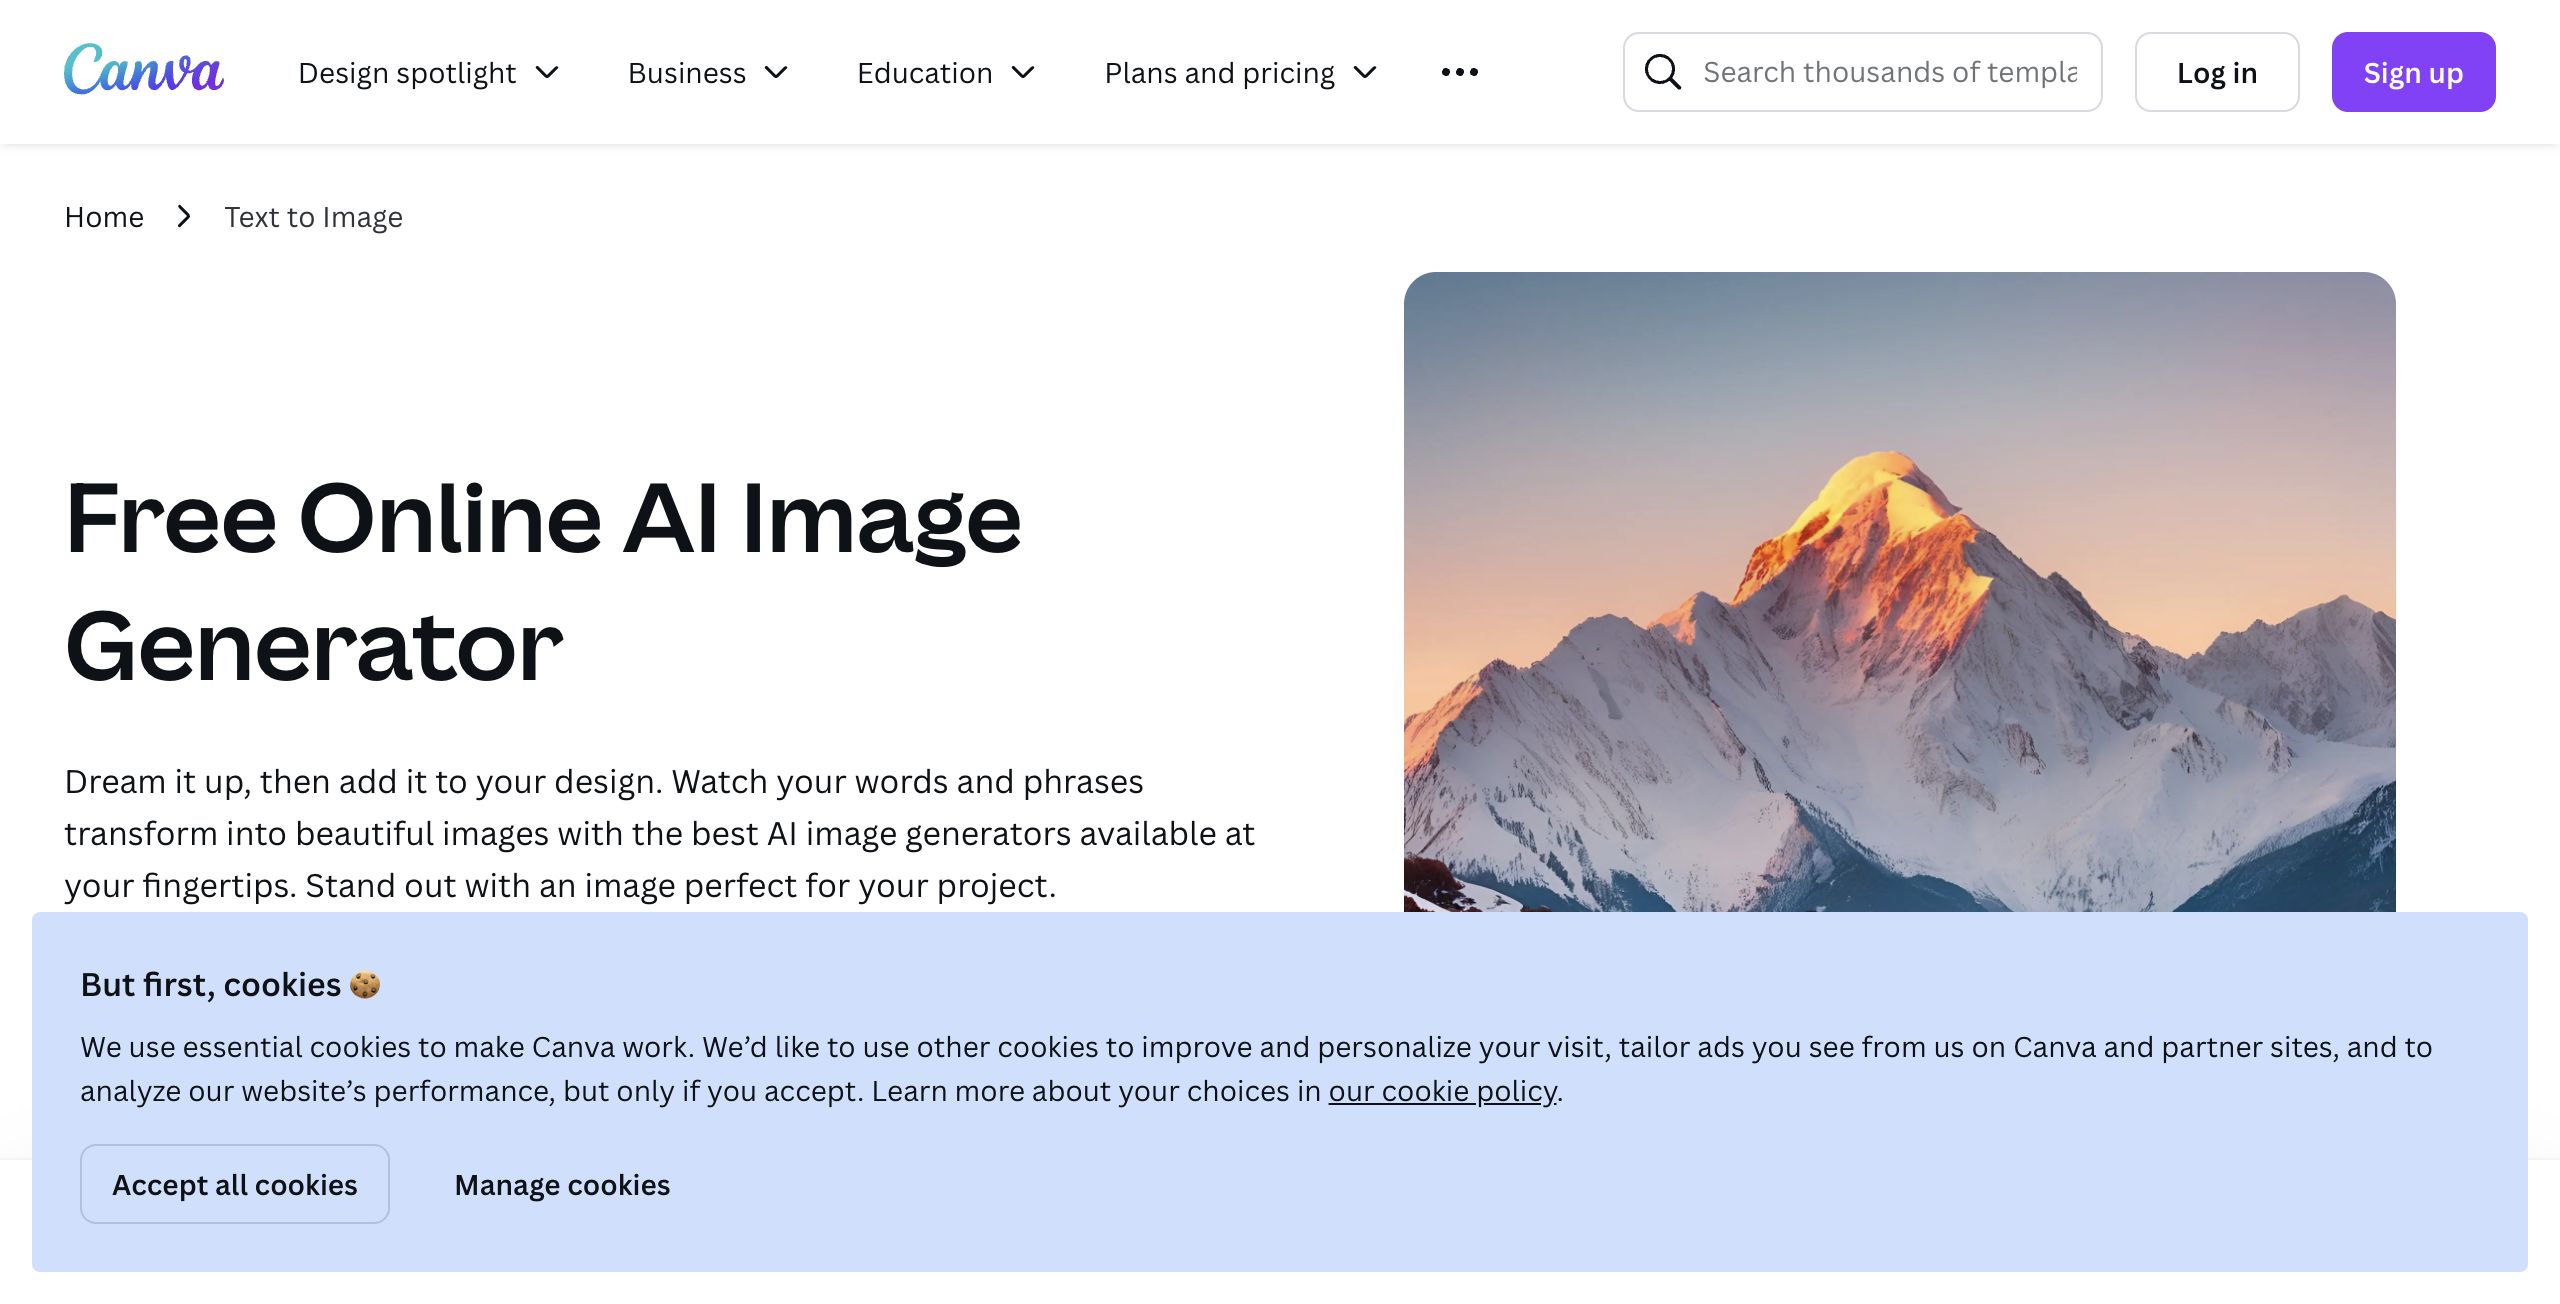Image resolution: width=2560 pixels, height=1304 pixels.
Task: Focus the Search thousands of templates field
Action: coord(1890,72)
